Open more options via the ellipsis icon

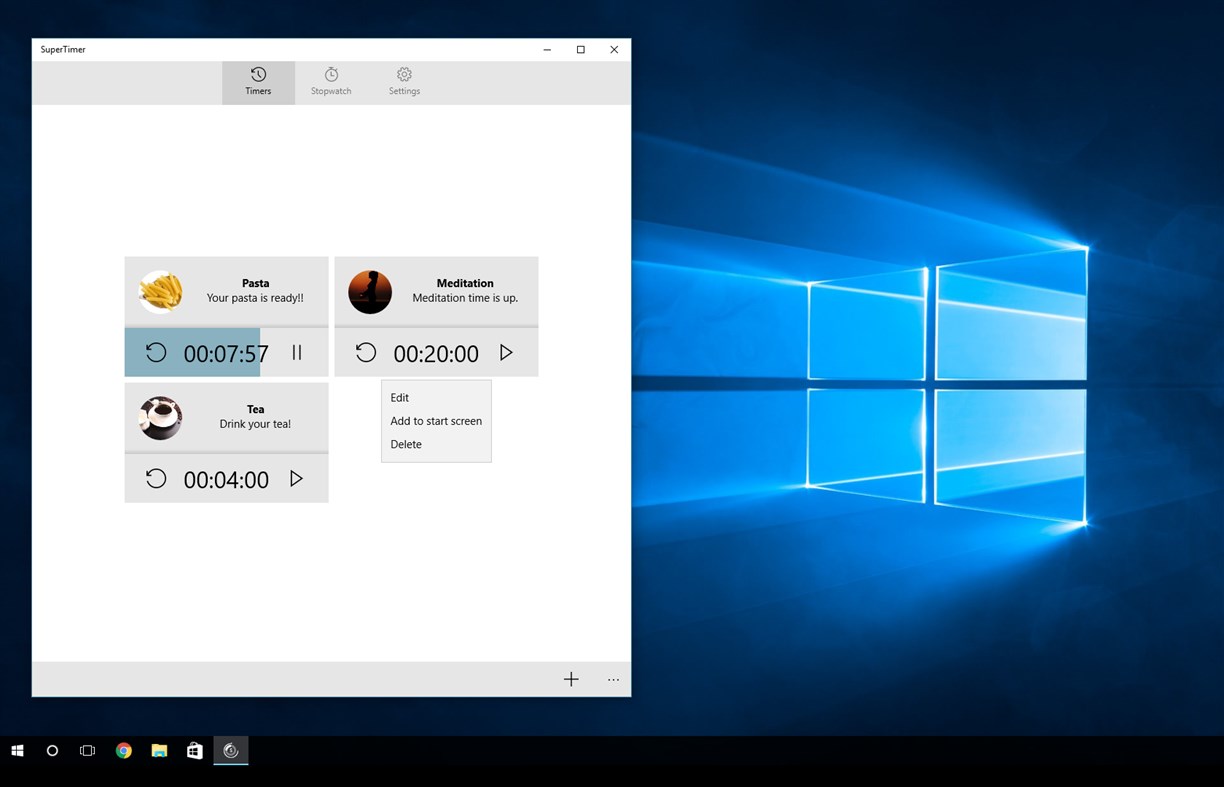(613, 679)
